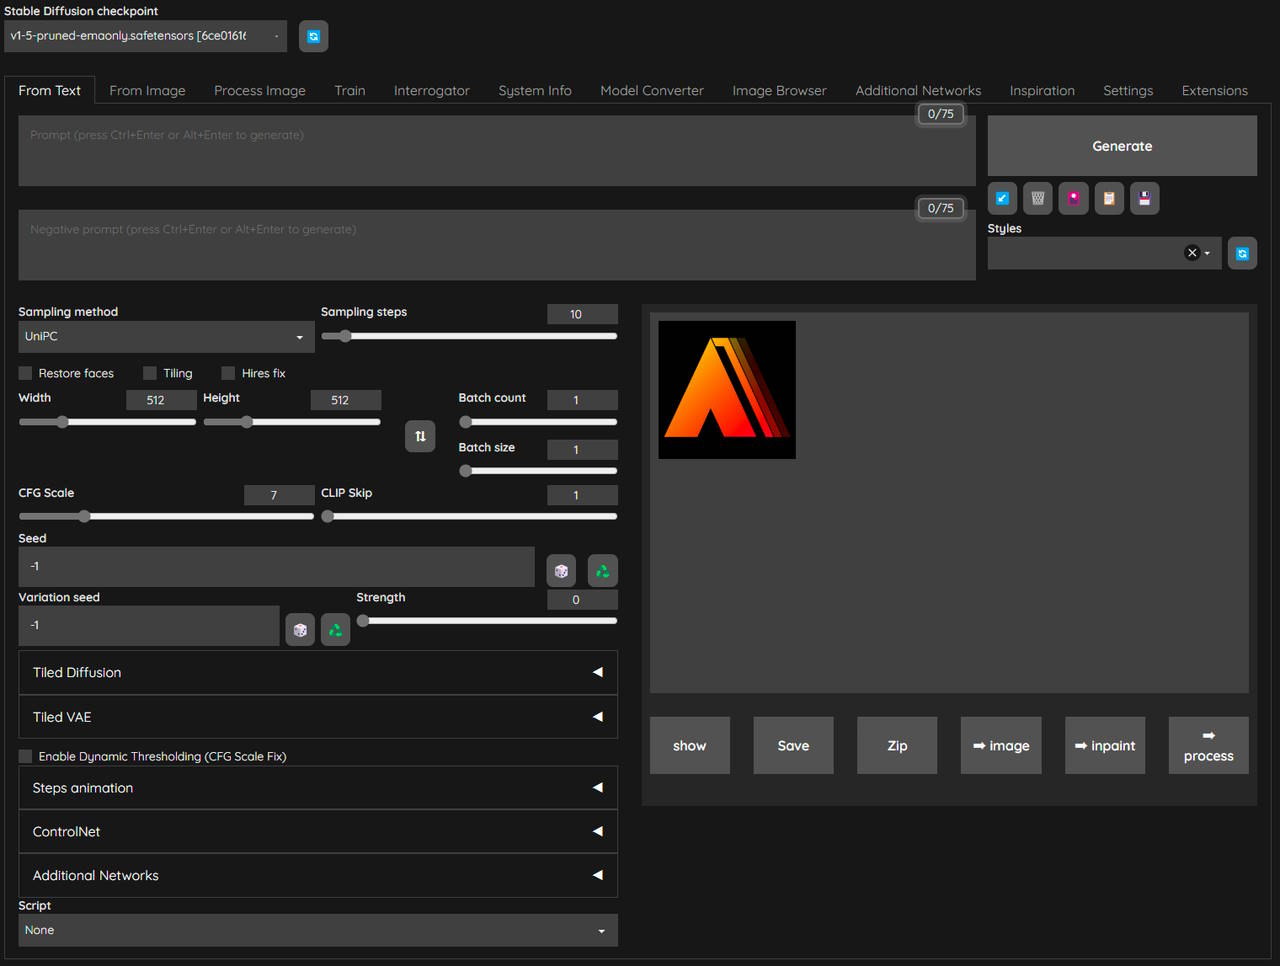Screen dimensions: 1280x966
Task: Open the Script dropdown
Action: click(x=318, y=930)
